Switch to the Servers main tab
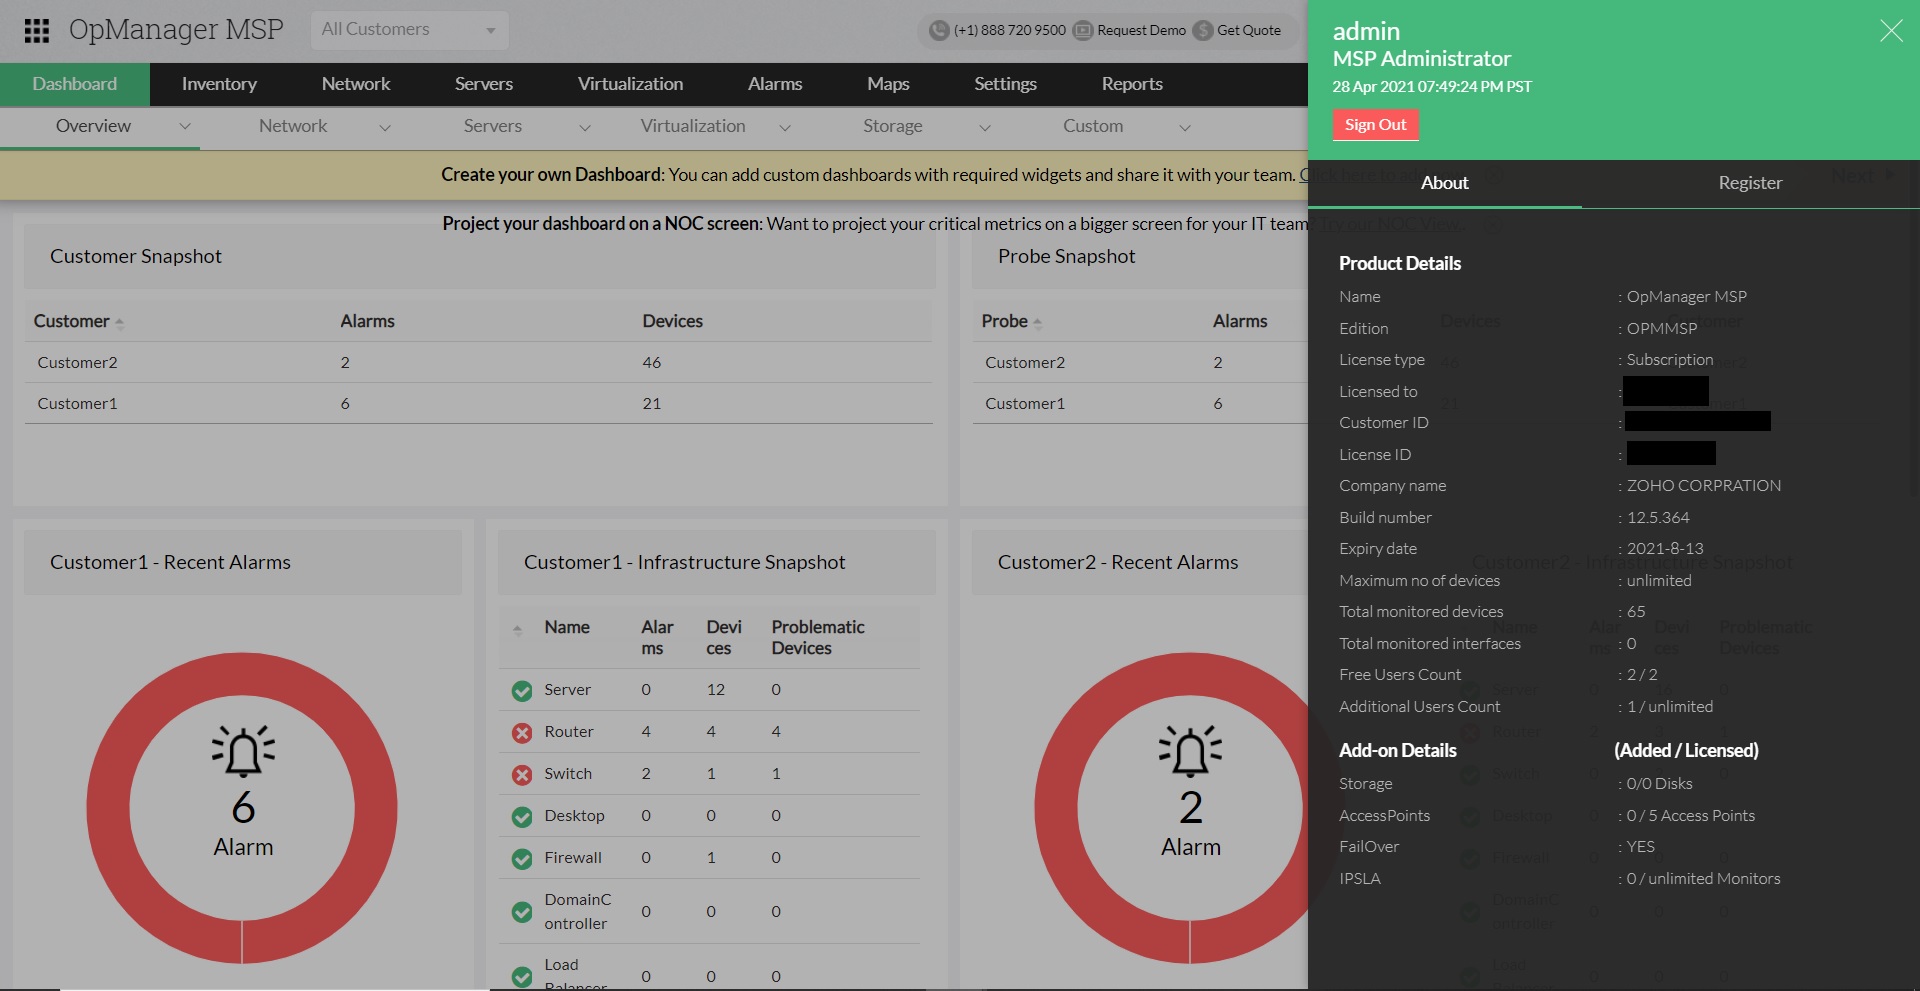The height and width of the screenshot is (991, 1920). [484, 84]
